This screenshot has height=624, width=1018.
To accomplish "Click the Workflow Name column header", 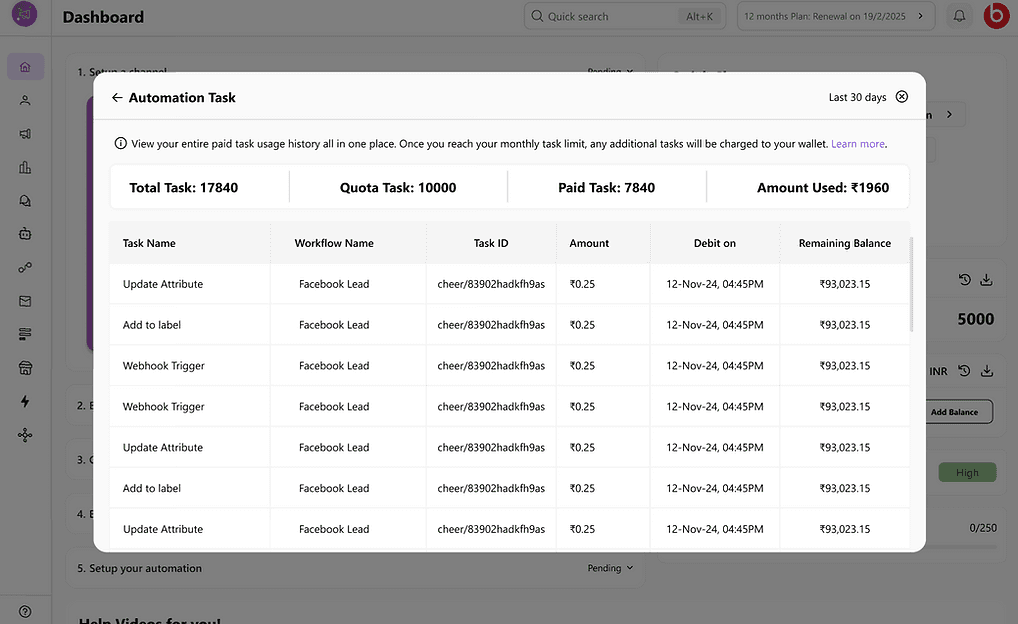I will 334,243.
